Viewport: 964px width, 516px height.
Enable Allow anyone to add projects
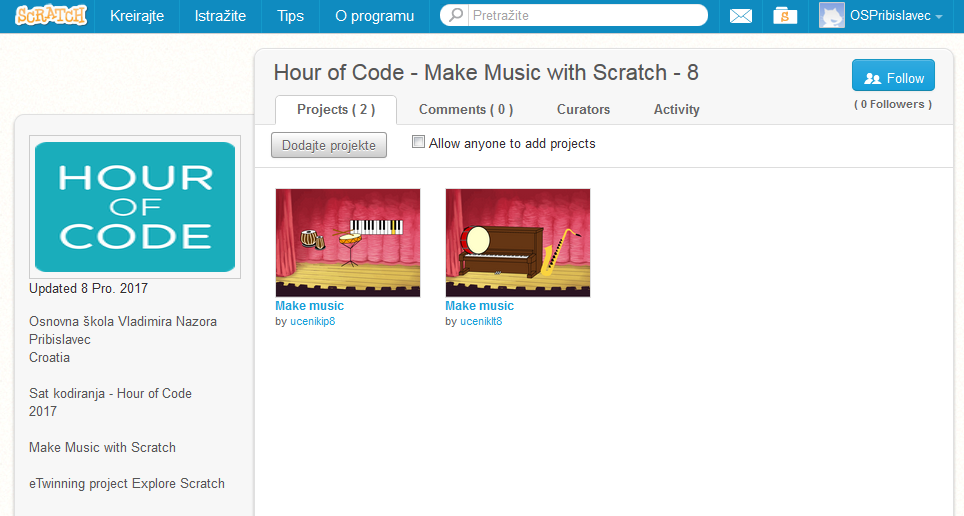(418, 142)
